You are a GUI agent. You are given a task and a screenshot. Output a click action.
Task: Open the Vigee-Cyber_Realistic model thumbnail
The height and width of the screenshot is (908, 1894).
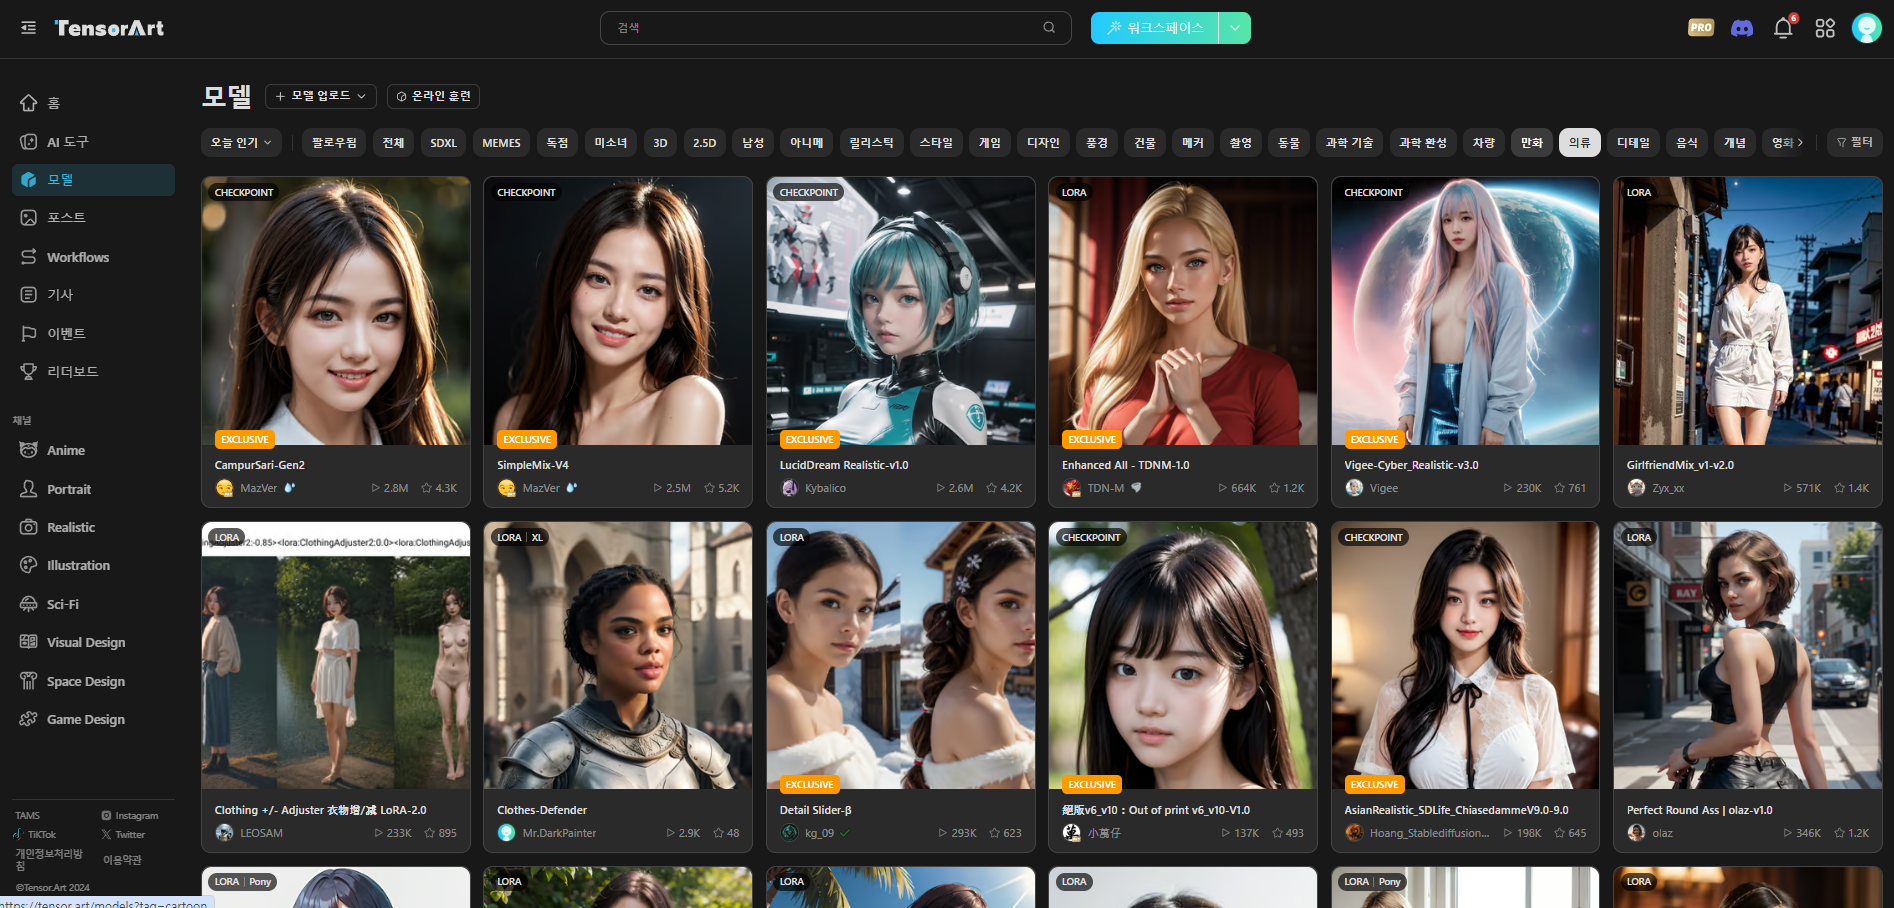coord(1465,311)
